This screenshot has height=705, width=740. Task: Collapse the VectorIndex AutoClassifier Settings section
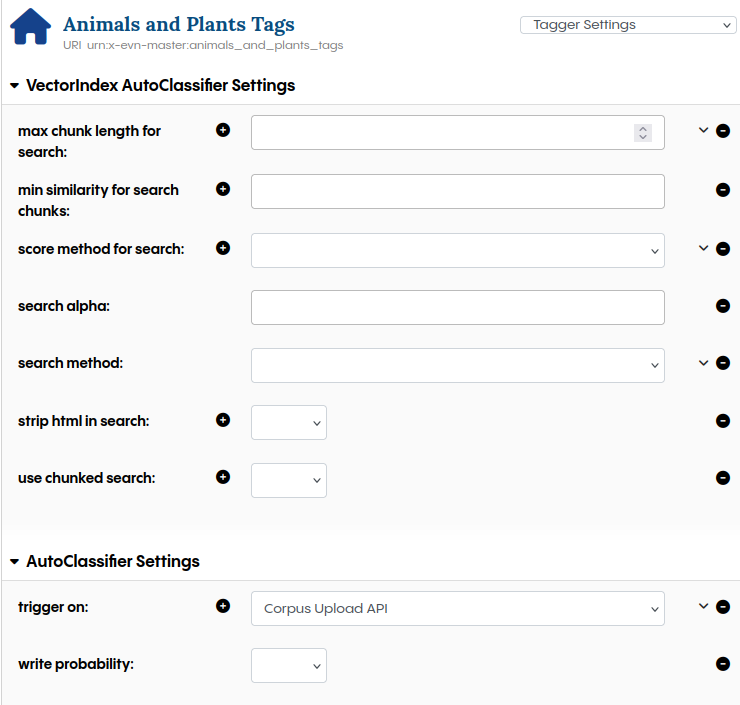pos(14,86)
